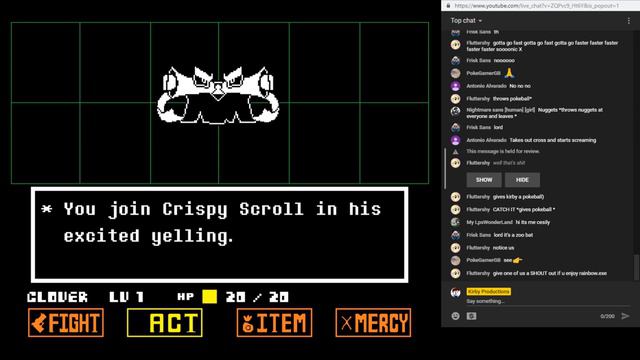Click Antonio Alvarado avatar beside 'Takes out cross'

456,140
